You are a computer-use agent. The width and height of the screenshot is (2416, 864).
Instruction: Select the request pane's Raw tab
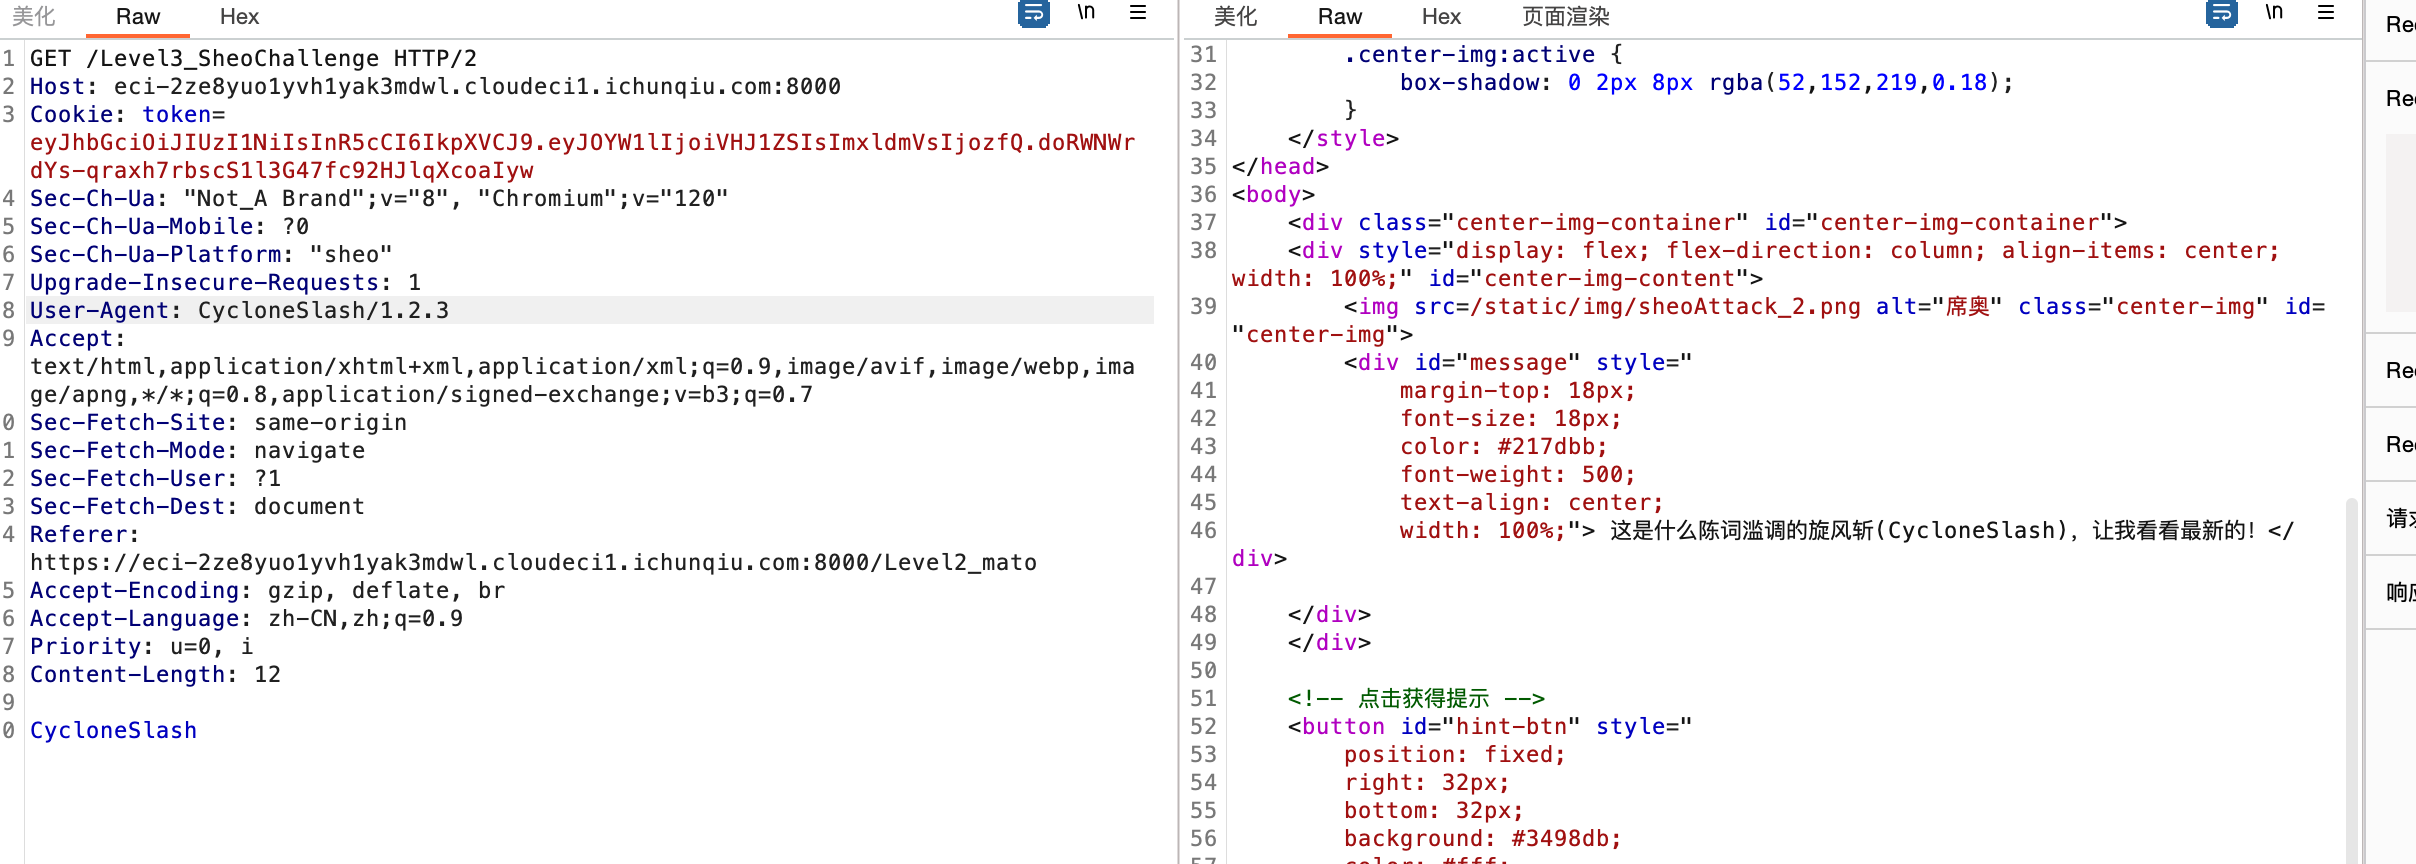click(138, 17)
